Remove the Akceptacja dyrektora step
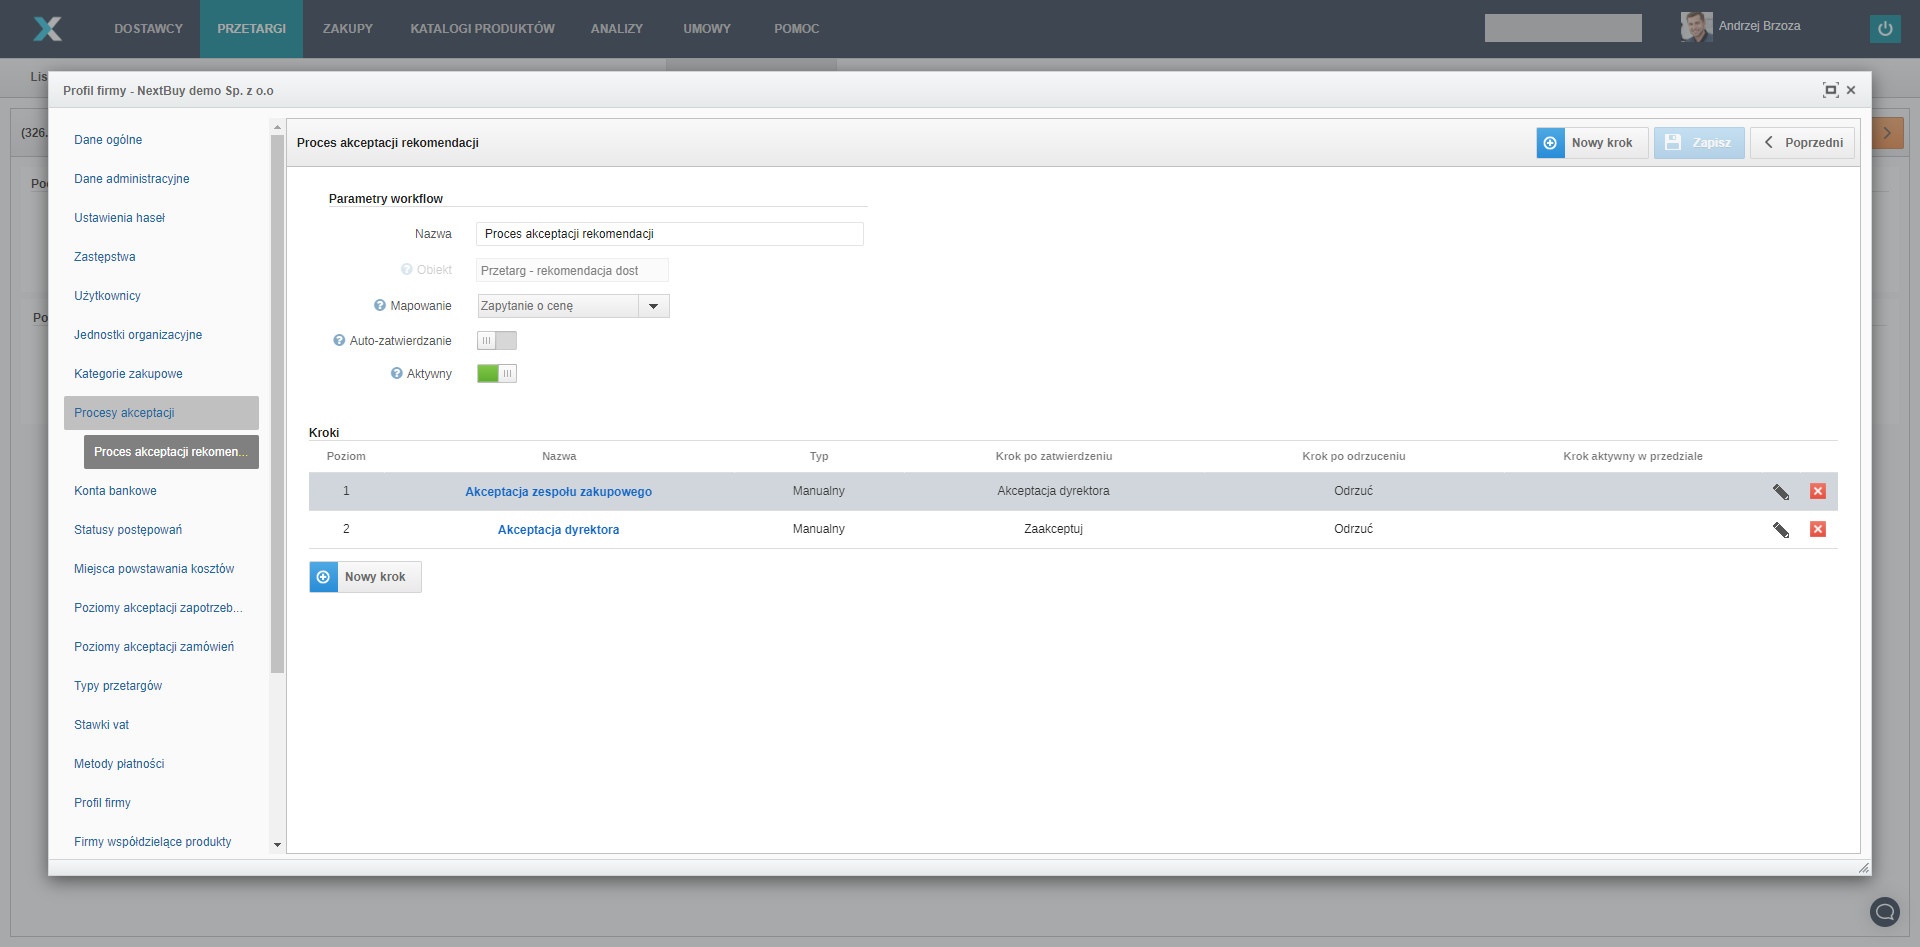The width and height of the screenshot is (1920, 947). click(x=1817, y=529)
